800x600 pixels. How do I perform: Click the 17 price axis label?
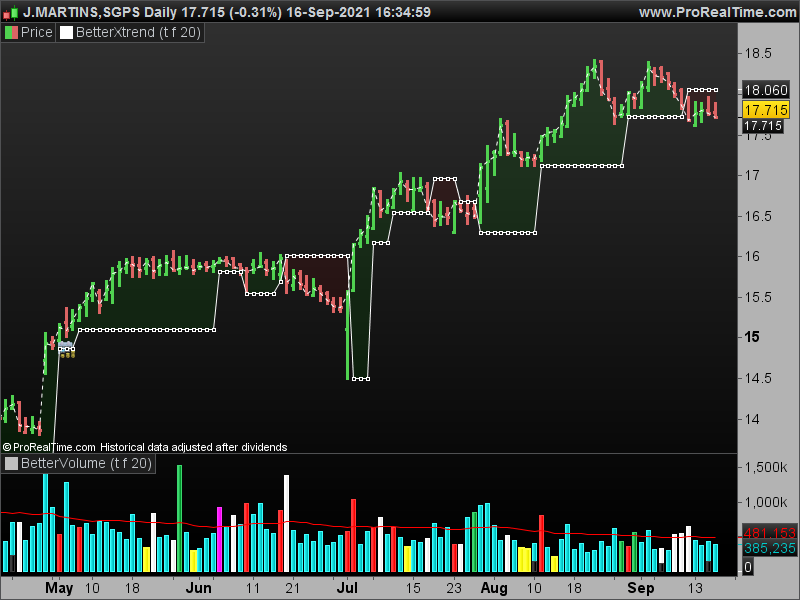click(752, 176)
